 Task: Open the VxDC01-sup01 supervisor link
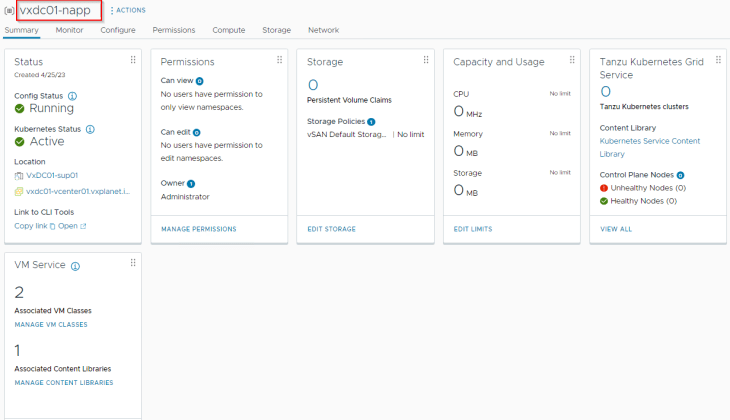click(52, 176)
